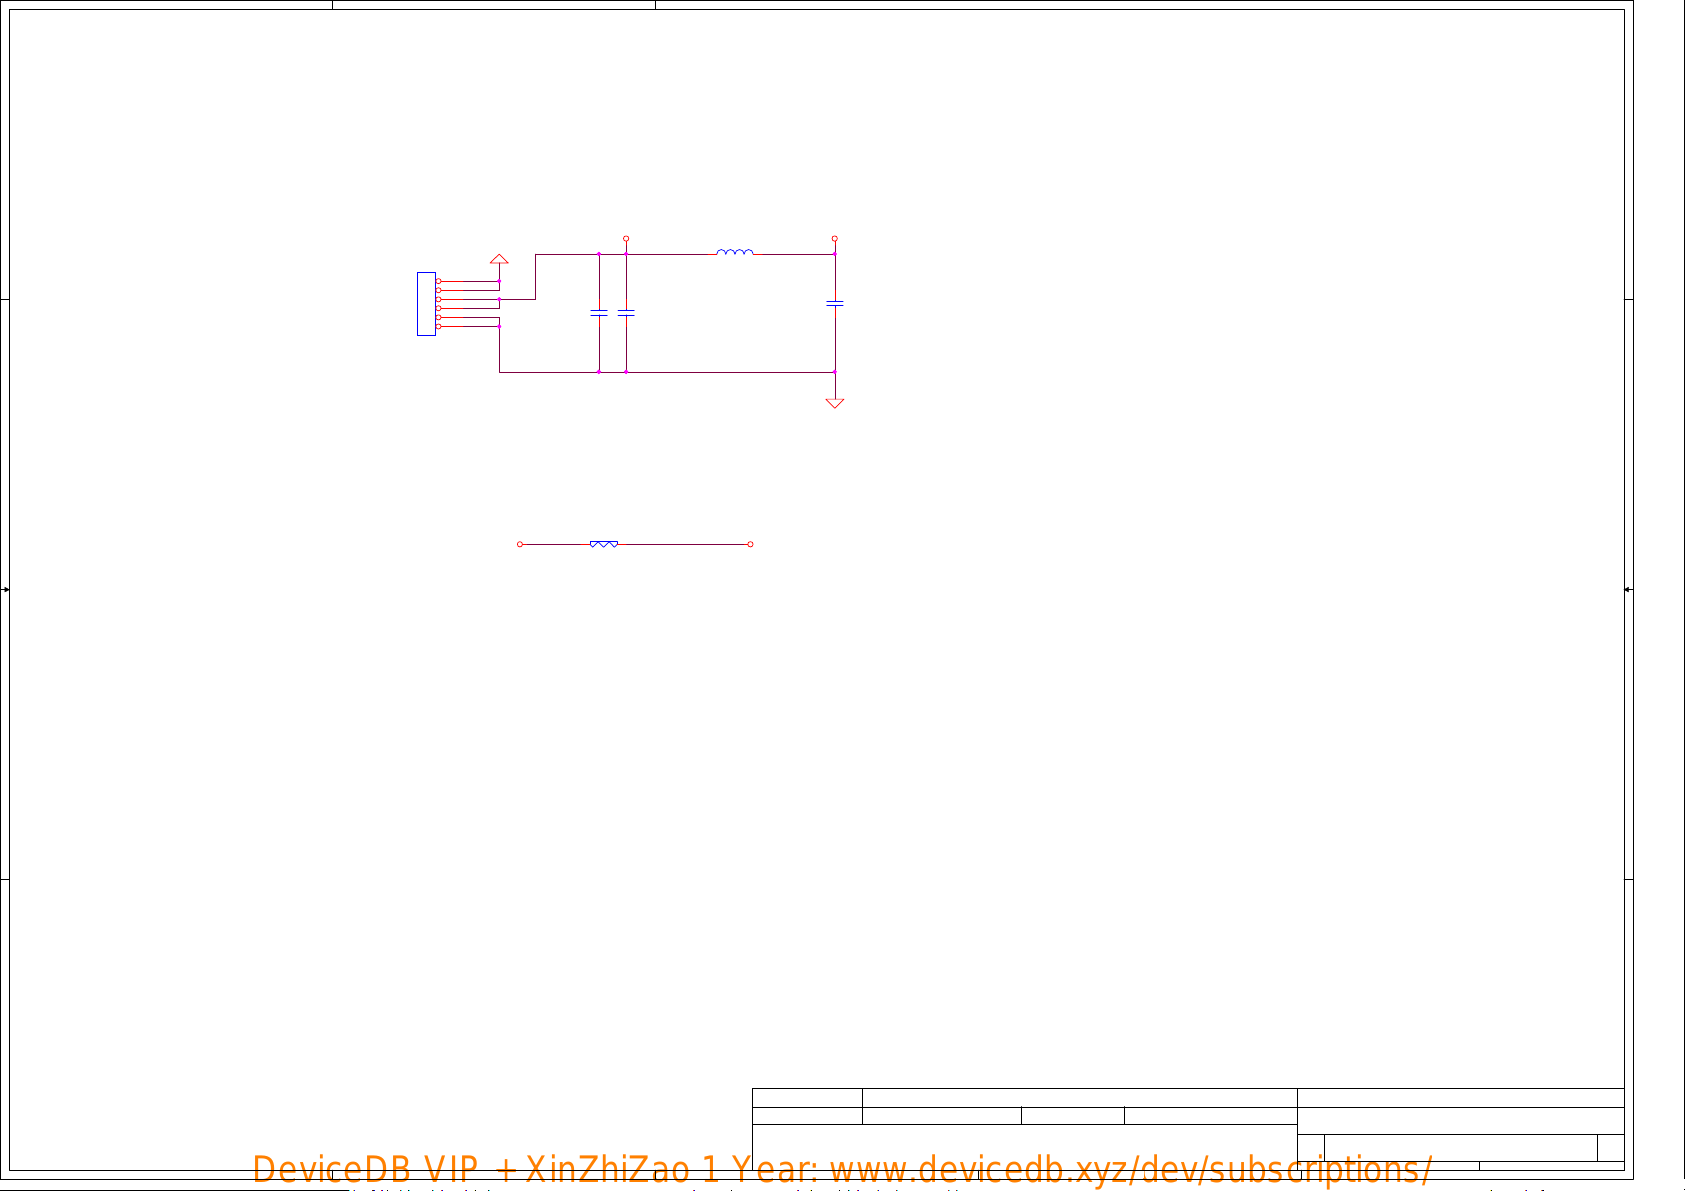Select the top-left cell of the title block

[x=807, y=1098]
